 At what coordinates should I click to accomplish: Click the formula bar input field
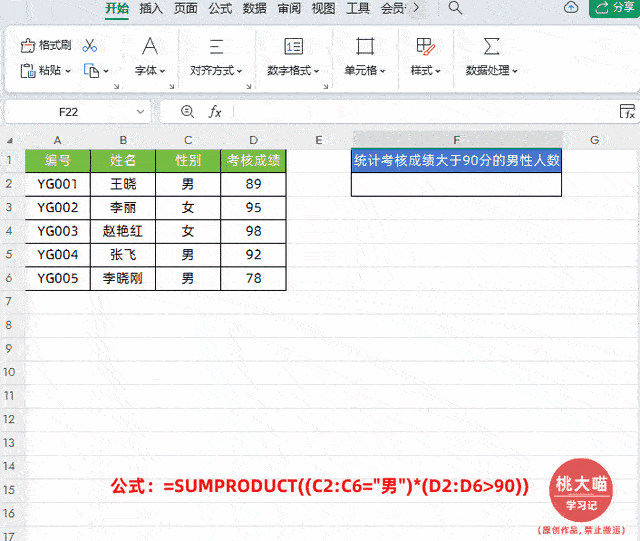click(424, 111)
